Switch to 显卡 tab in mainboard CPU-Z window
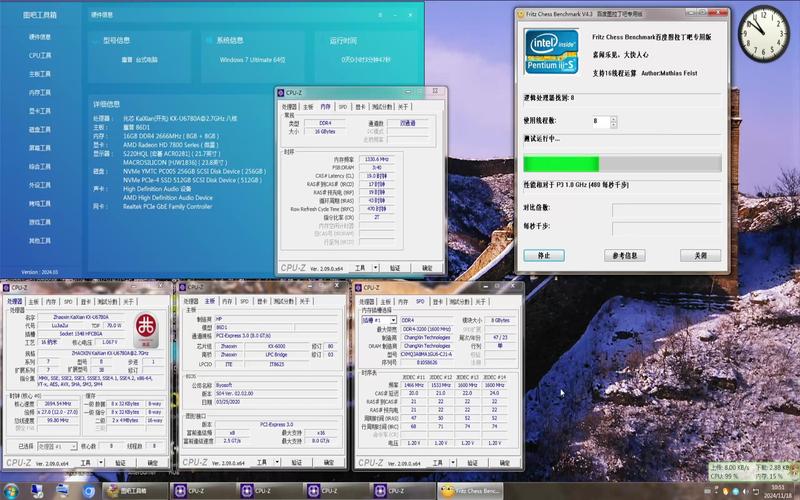 (262, 302)
